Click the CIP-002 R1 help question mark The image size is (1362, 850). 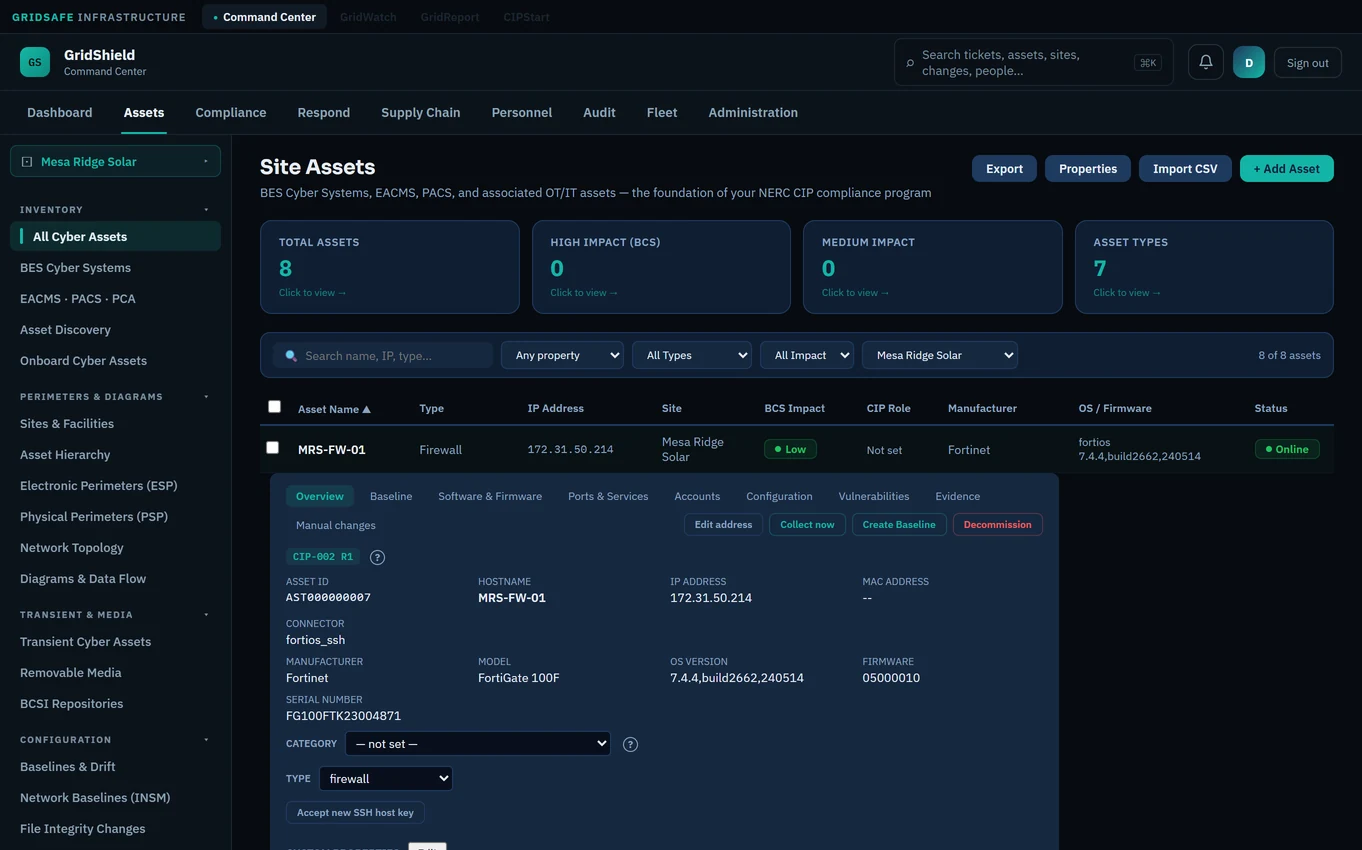point(377,557)
